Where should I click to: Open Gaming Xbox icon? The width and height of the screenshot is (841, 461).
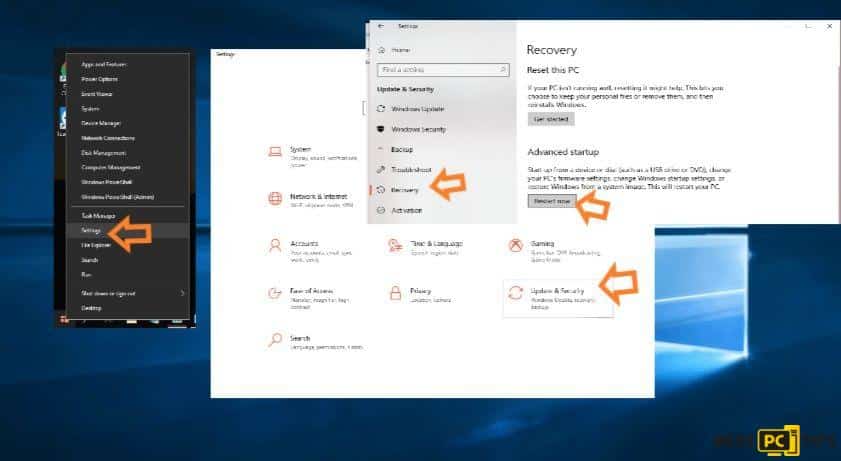coord(515,246)
